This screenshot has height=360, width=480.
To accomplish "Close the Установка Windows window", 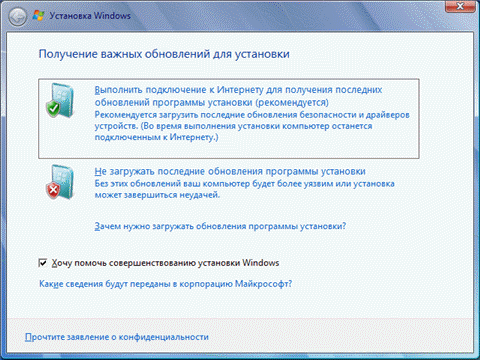I will (460, 6).
